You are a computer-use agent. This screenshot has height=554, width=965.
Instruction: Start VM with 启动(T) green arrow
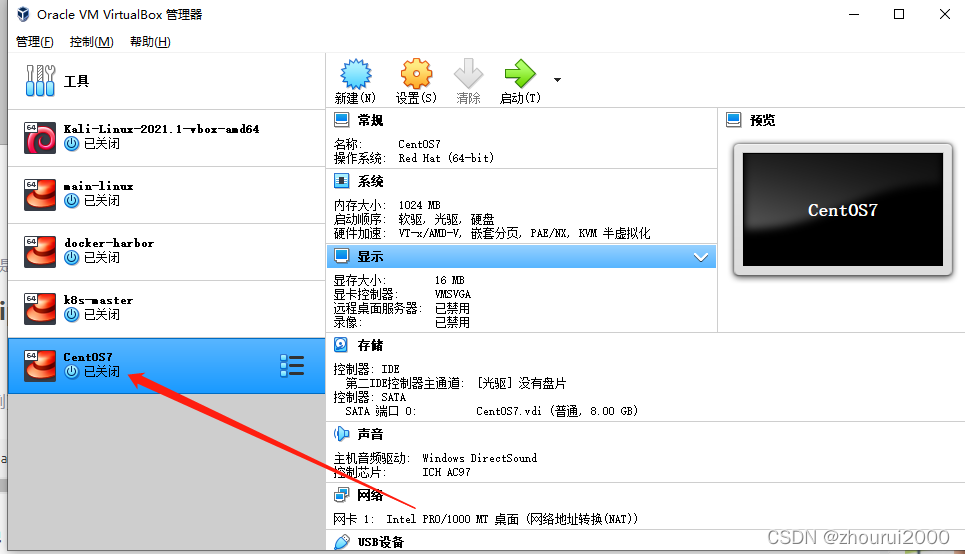[x=520, y=74]
